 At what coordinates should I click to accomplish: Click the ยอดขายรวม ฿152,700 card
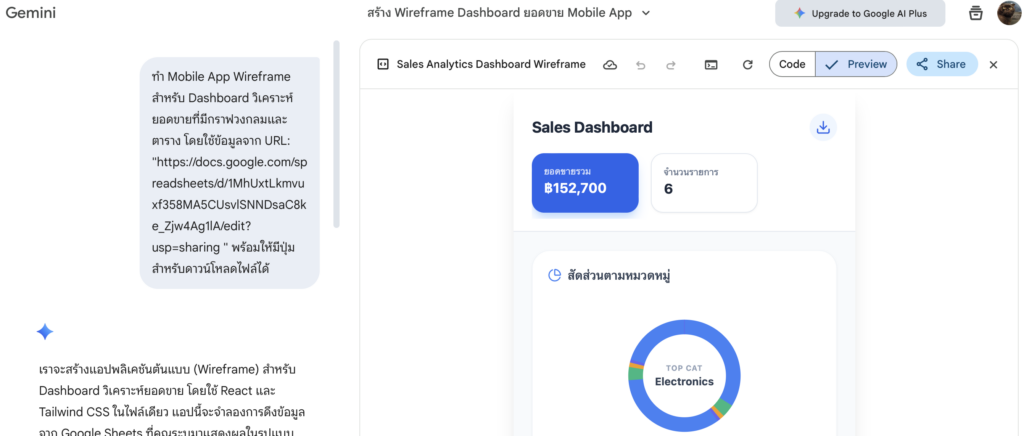pyautogui.click(x=585, y=183)
